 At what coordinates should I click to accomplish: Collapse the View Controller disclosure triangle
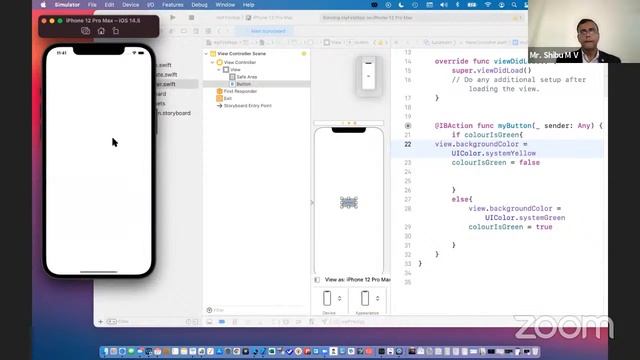[213, 62]
